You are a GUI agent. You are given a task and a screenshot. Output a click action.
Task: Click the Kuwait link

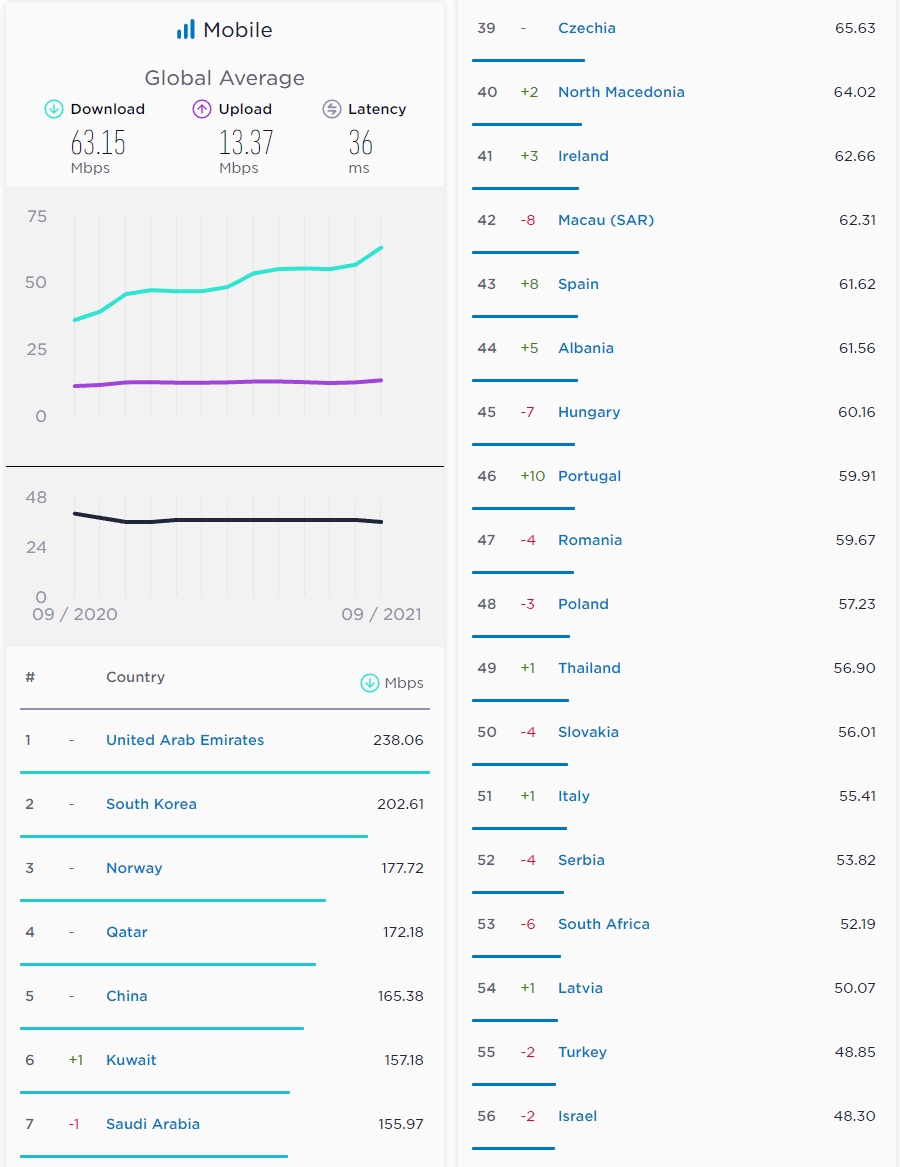(x=131, y=1060)
